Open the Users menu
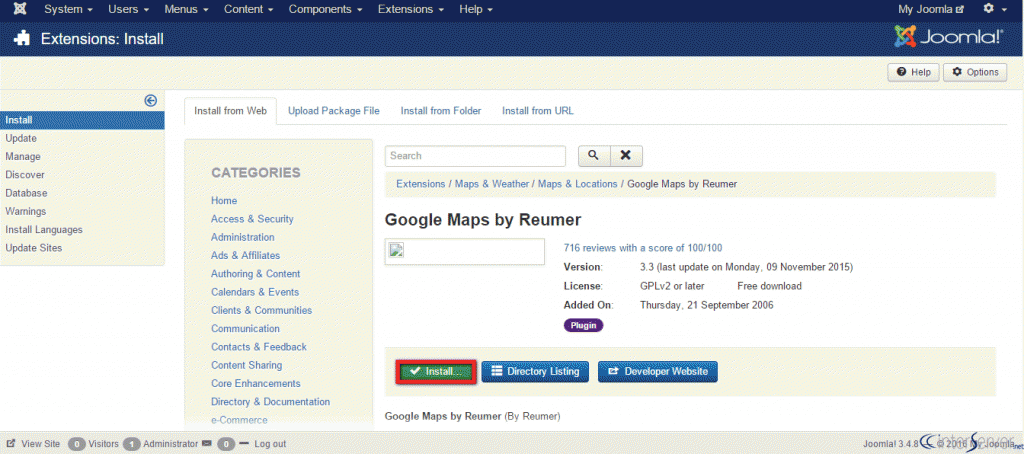This screenshot has height=454, width=1024. (x=129, y=9)
